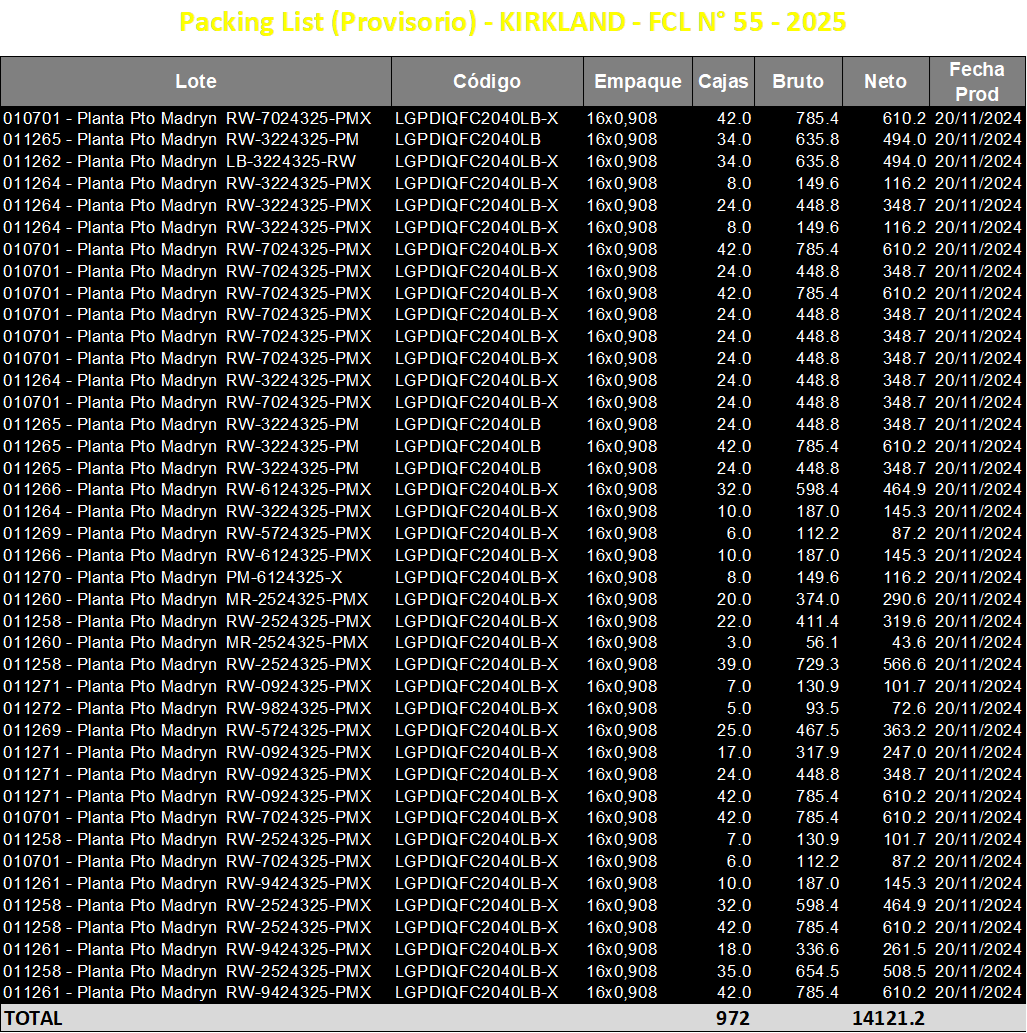Click the total neto value 14121.2

(889, 1019)
